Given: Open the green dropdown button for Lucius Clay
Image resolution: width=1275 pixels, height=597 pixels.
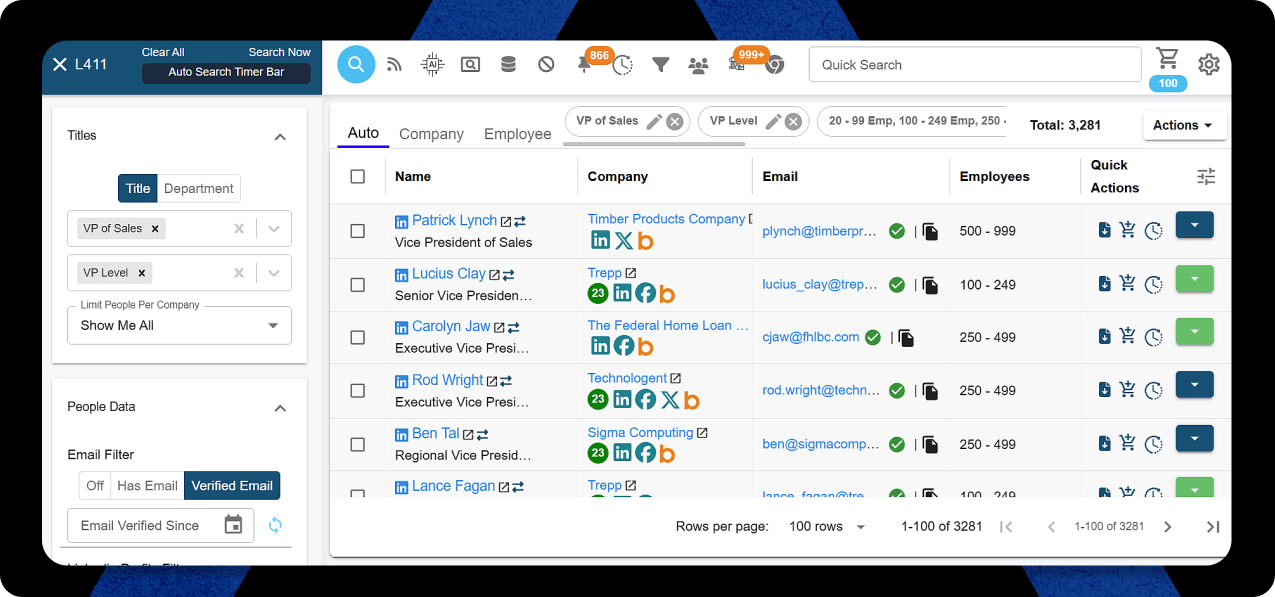Looking at the screenshot, I should click(x=1194, y=279).
